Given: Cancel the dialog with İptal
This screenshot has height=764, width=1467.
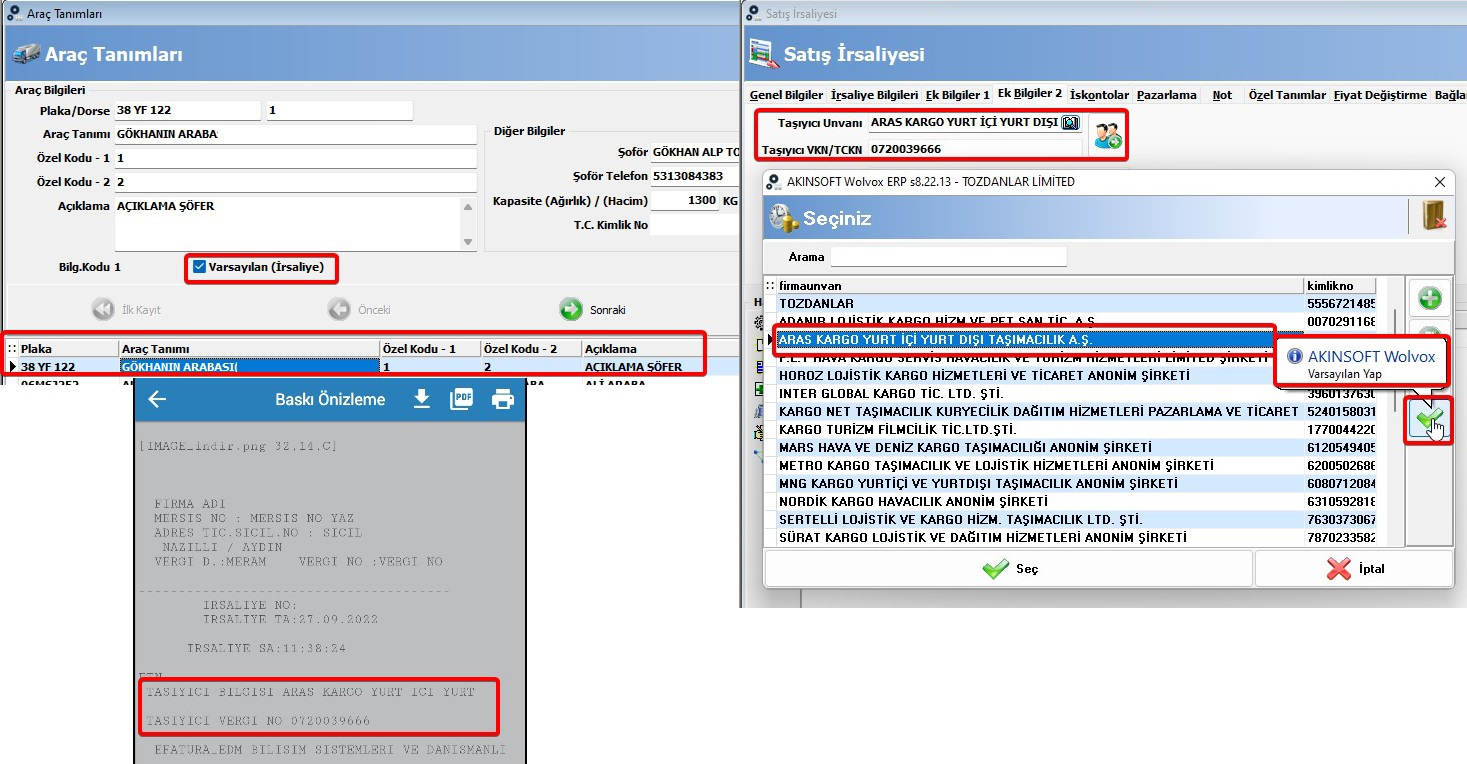Looking at the screenshot, I should click(1354, 569).
